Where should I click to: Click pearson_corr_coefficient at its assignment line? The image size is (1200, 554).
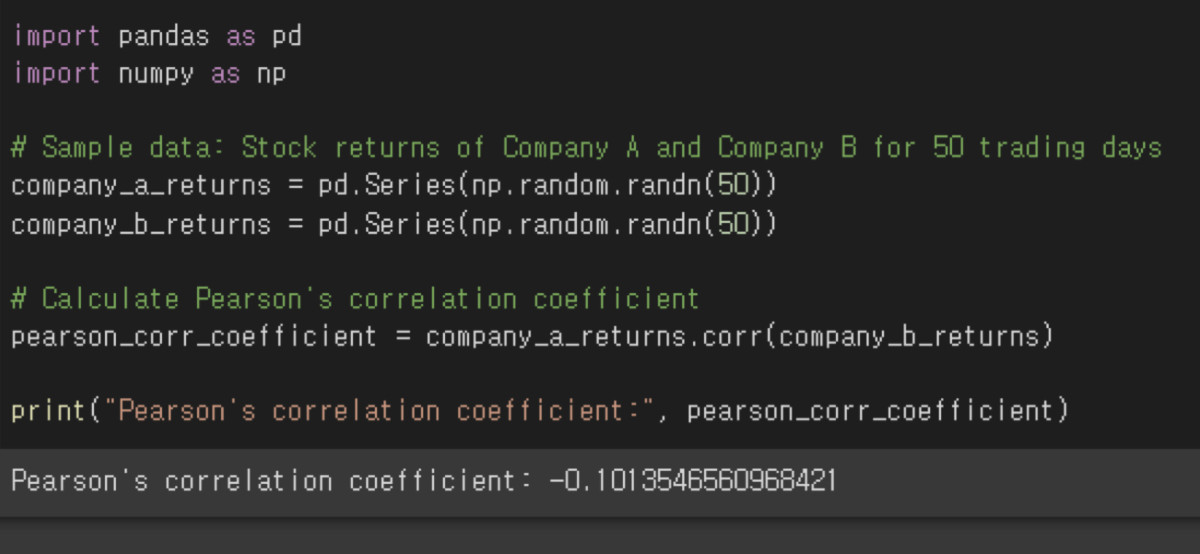(x=195, y=336)
